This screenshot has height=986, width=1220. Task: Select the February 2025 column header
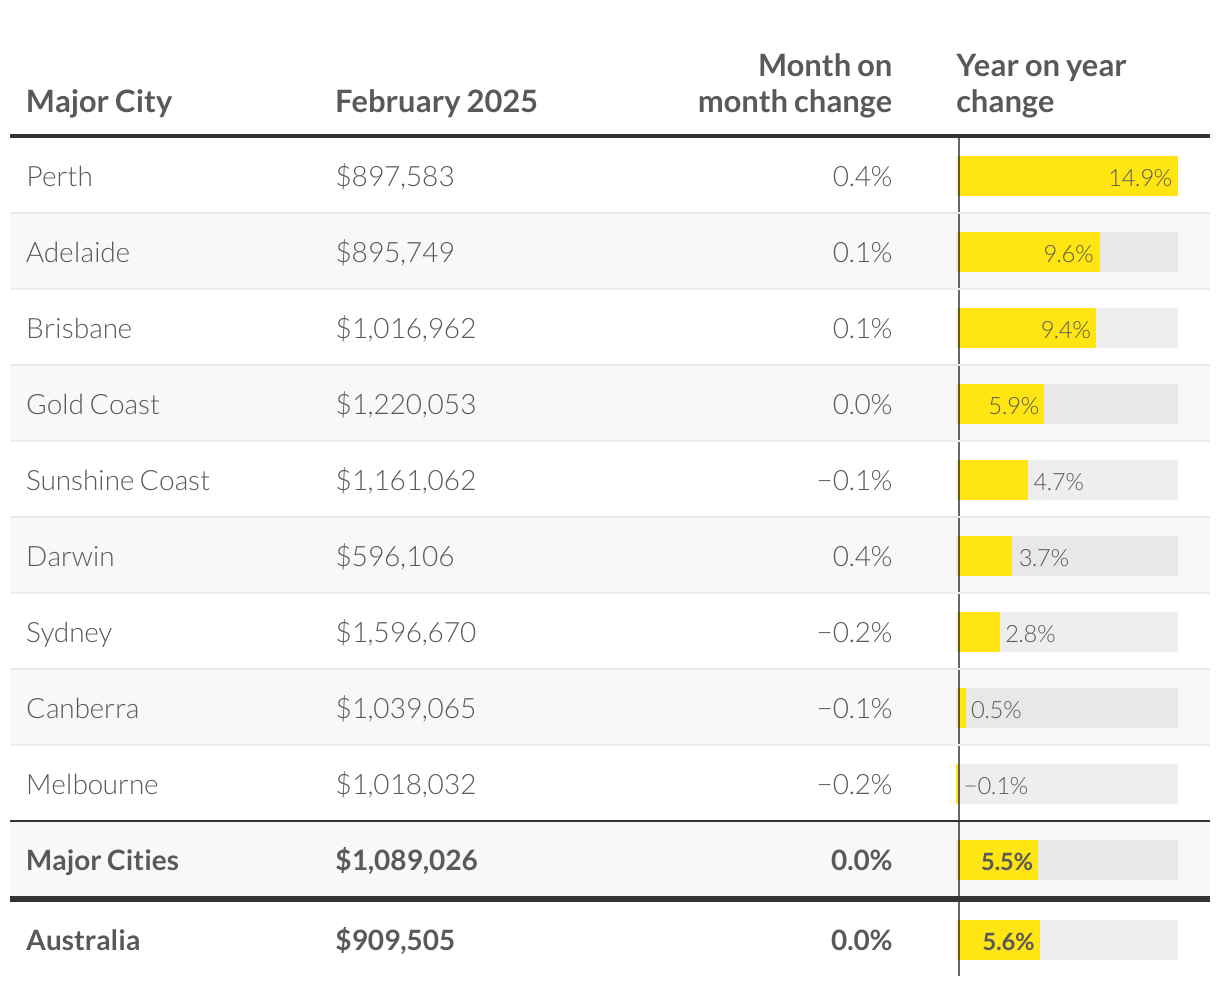[436, 102]
